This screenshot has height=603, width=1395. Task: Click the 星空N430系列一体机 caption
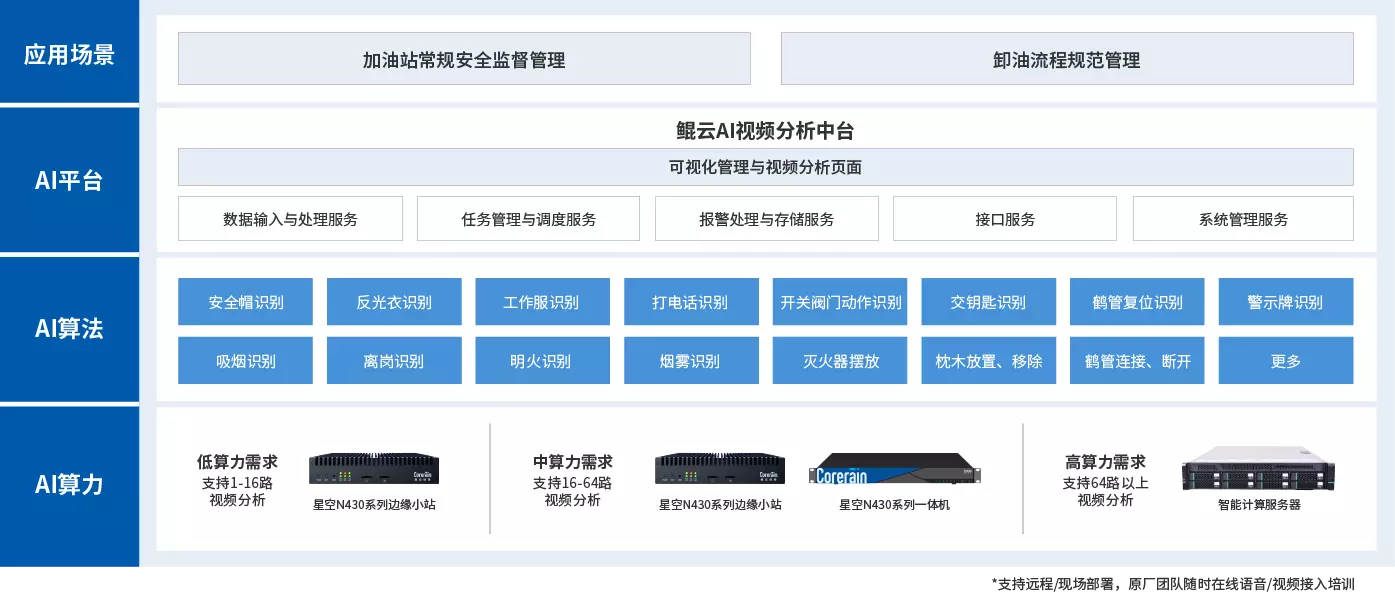pyautogui.click(x=894, y=505)
